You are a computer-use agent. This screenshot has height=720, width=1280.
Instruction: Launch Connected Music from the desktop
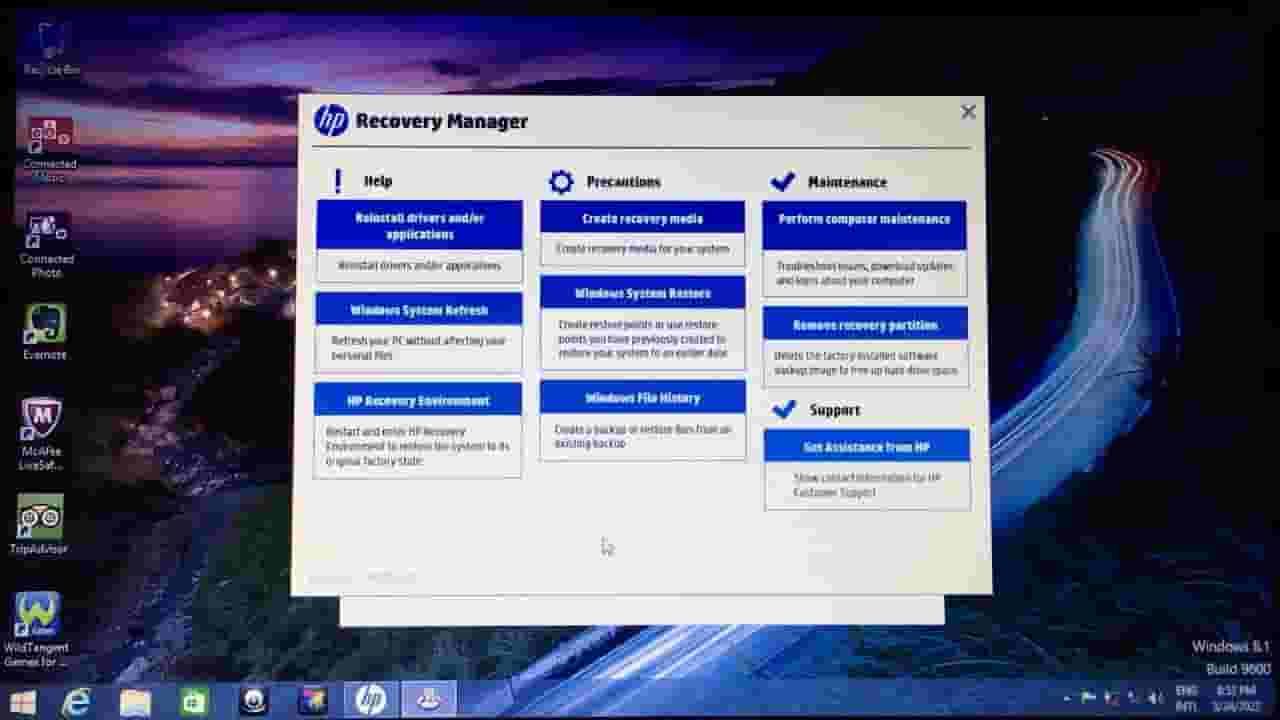click(x=49, y=149)
